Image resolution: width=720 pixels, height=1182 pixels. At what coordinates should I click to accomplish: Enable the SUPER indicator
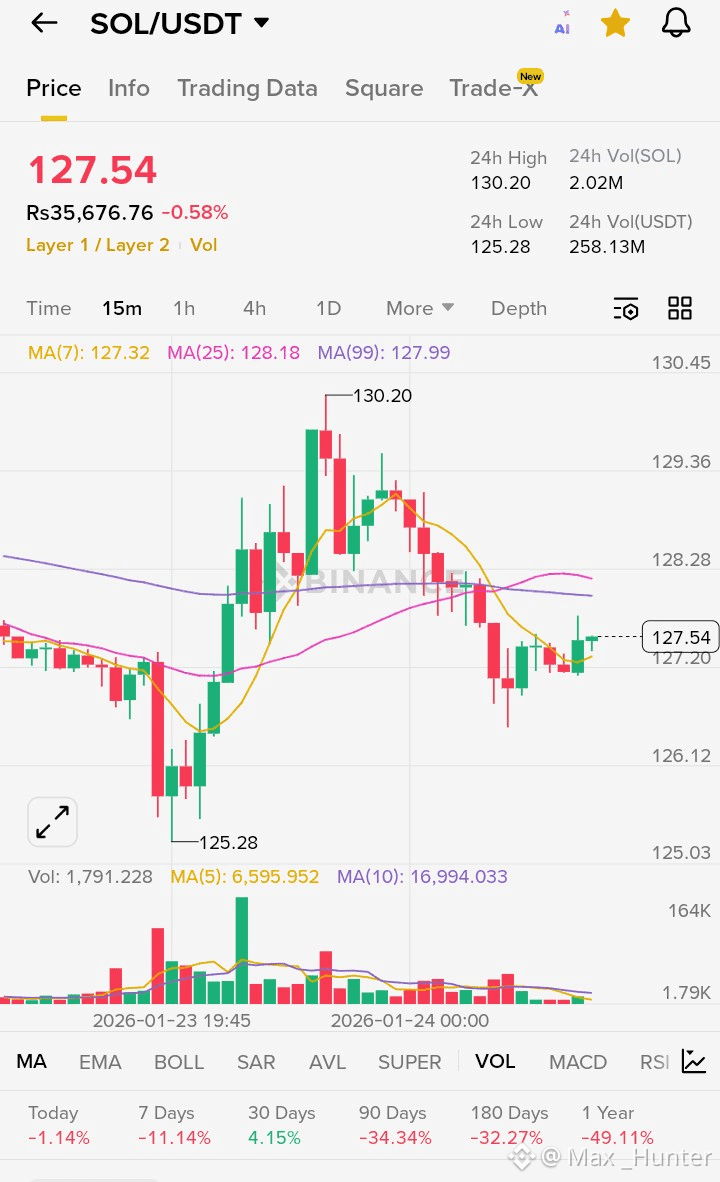click(x=409, y=1062)
